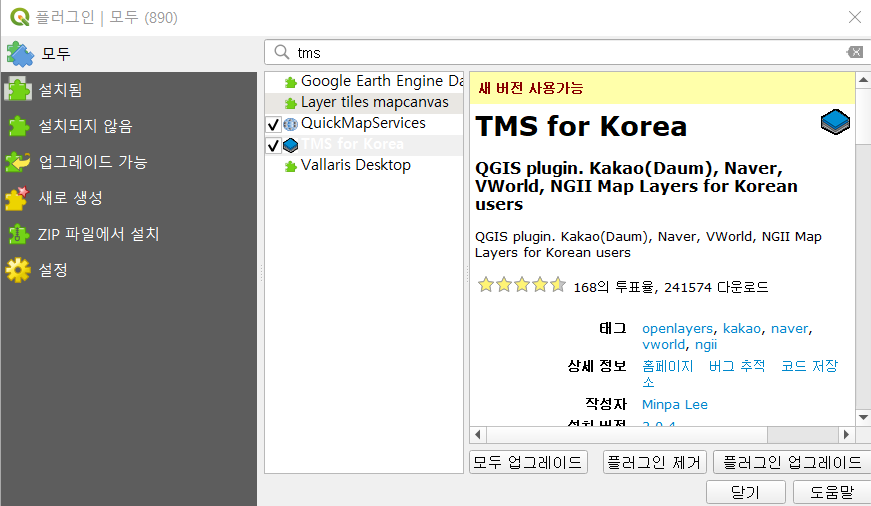Image resolution: width=871 pixels, height=506 pixels.
Task: Click the green puzzle icon for 설치됨
Action: click(x=18, y=89)
